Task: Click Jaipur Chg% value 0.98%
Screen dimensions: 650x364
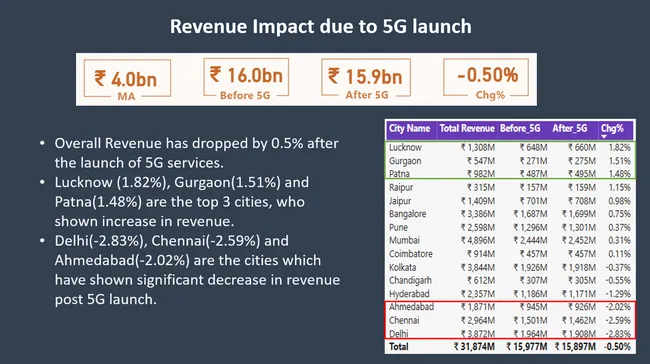Action: pos(619,201)
